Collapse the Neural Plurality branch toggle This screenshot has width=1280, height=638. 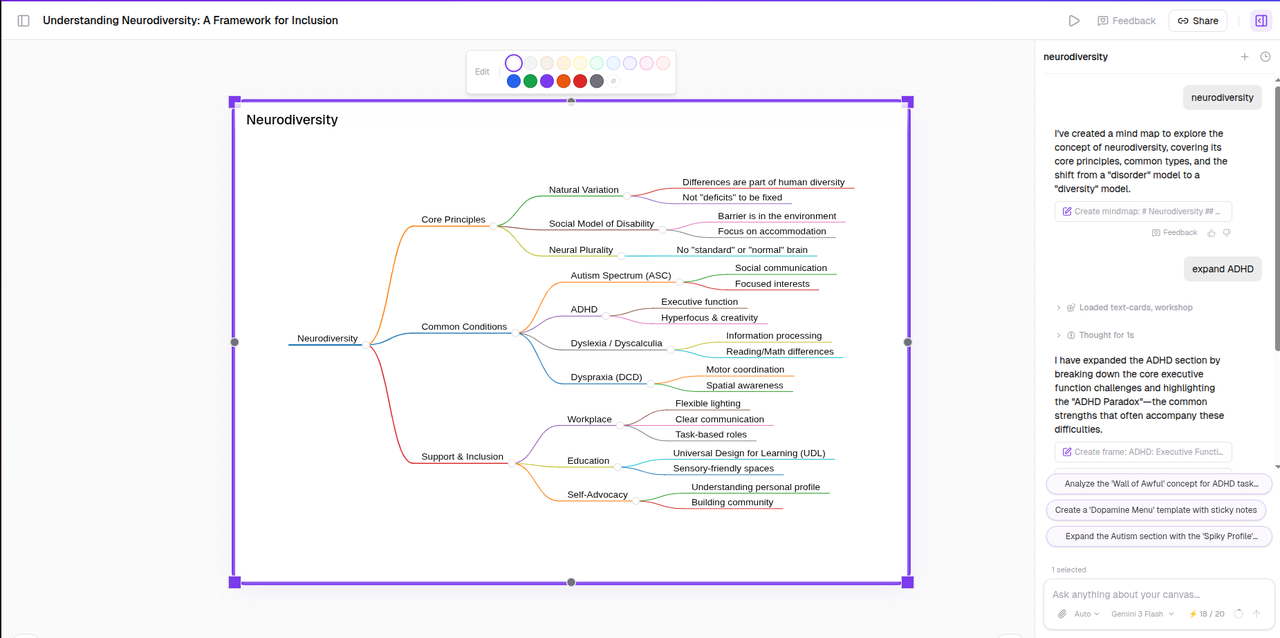(x=621, y=256)
